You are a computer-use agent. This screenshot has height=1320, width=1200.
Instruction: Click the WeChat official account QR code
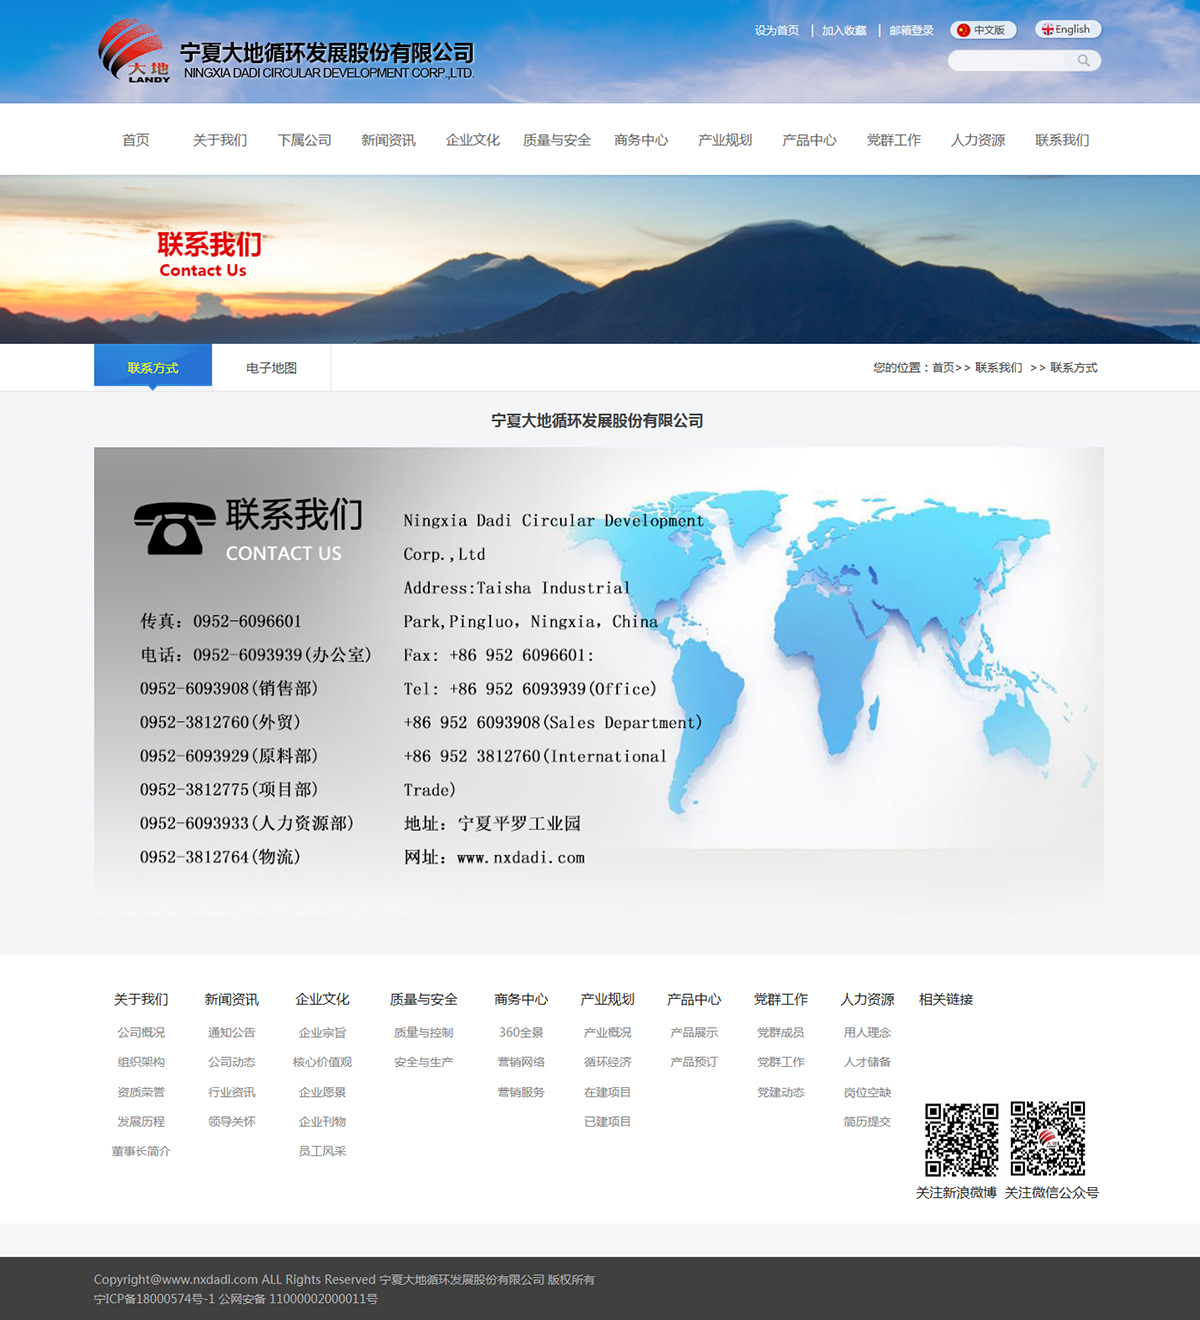[1047, 1139]
